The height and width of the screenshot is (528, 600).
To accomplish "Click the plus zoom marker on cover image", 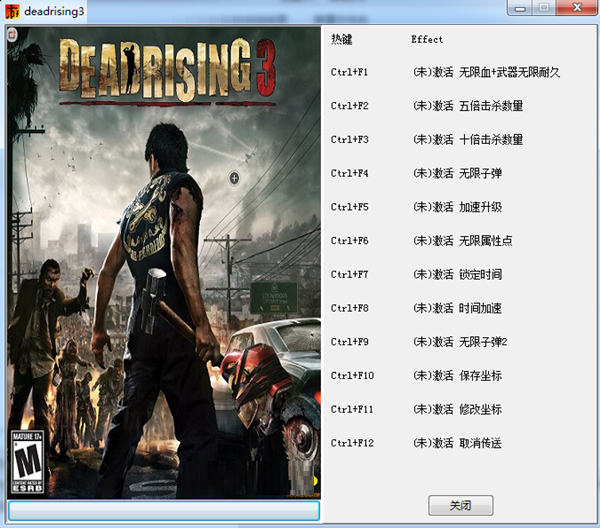I will tap(234, 178).
